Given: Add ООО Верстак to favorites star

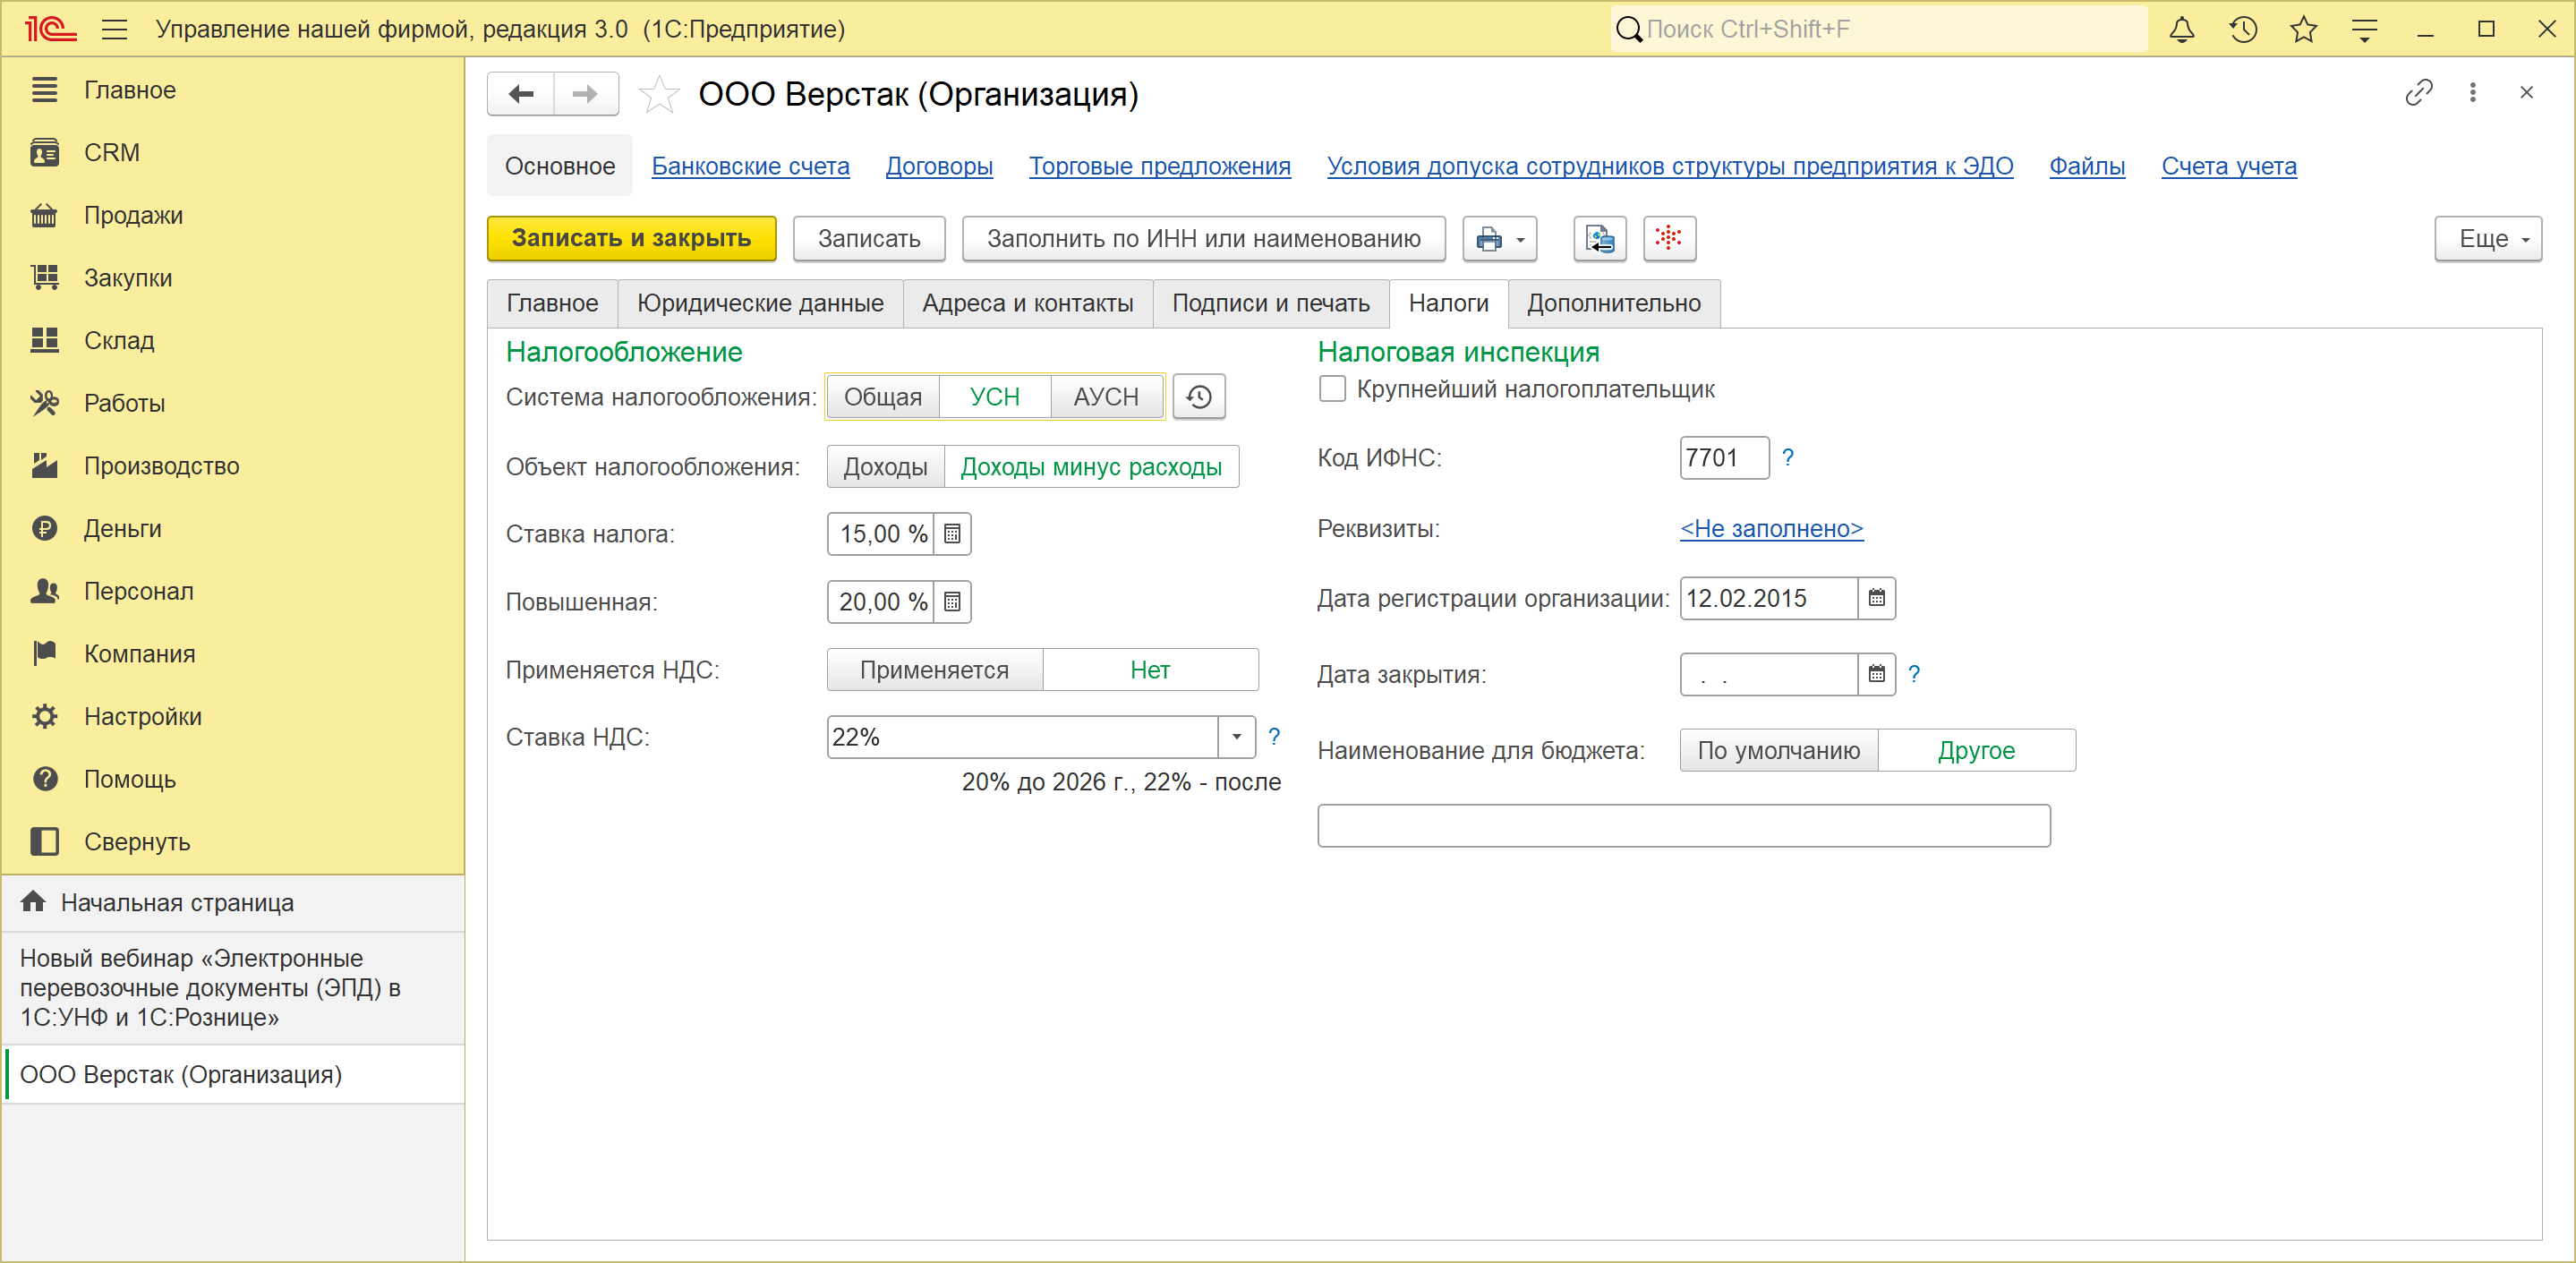Looking at the screenshot, I should tap(659, 95).
